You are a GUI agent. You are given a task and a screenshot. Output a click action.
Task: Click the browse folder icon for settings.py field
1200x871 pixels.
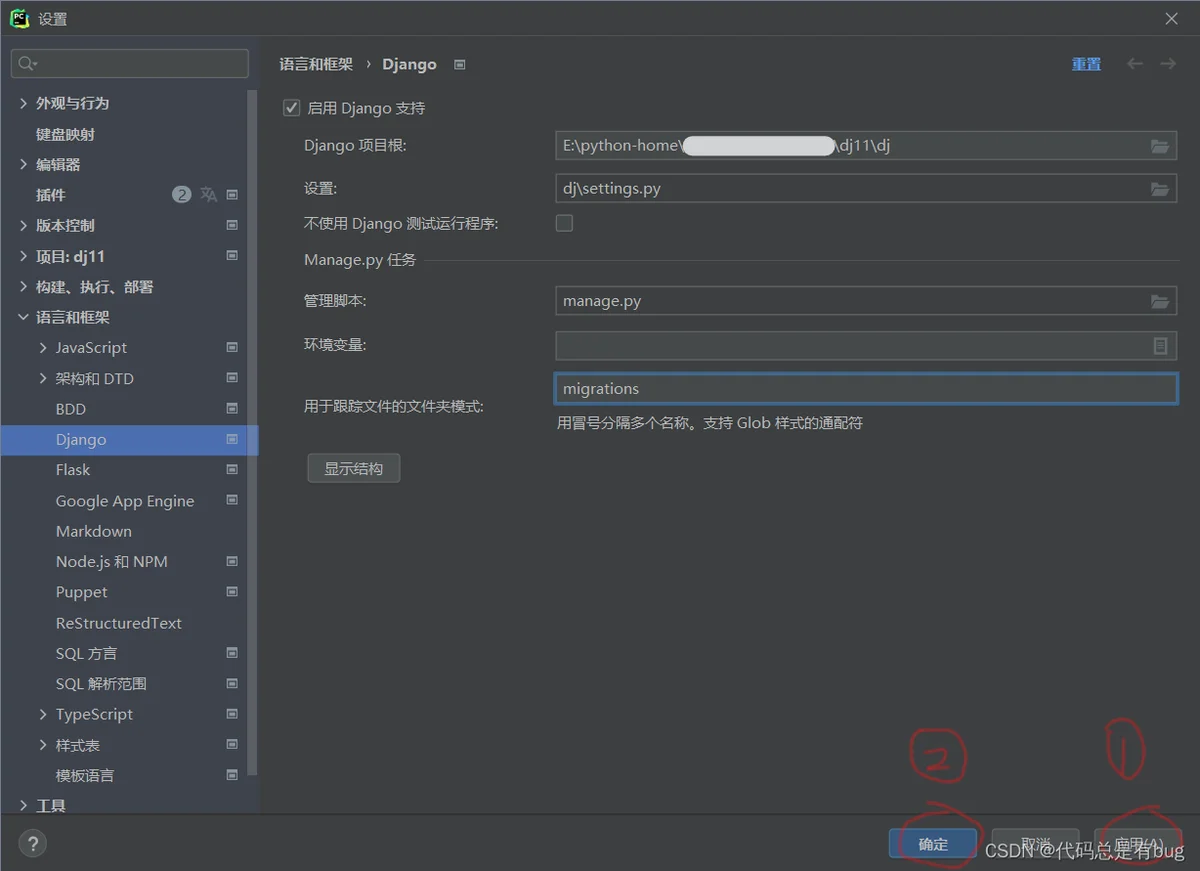[1159, 188]
